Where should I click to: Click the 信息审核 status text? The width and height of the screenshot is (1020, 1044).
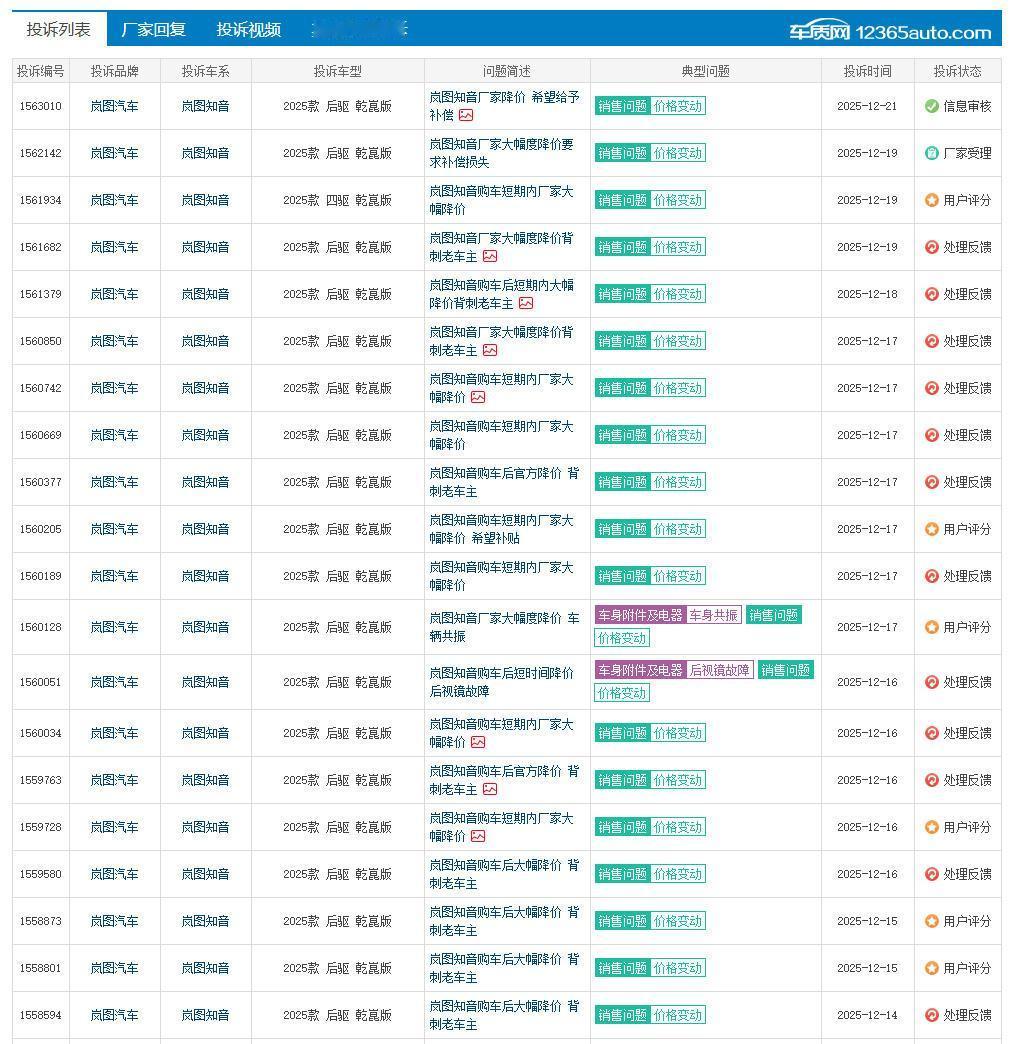[967, 106]
